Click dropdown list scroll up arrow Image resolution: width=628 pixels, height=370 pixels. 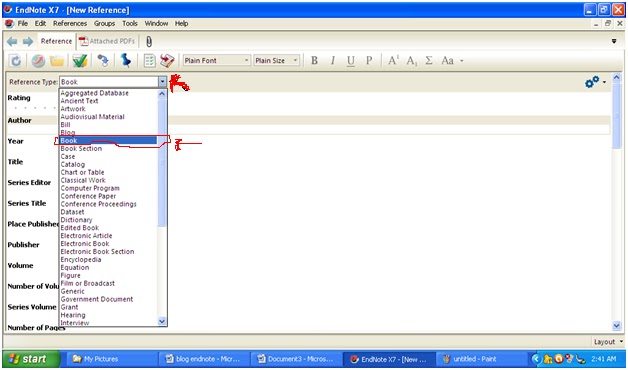click(x=162, y=94)
